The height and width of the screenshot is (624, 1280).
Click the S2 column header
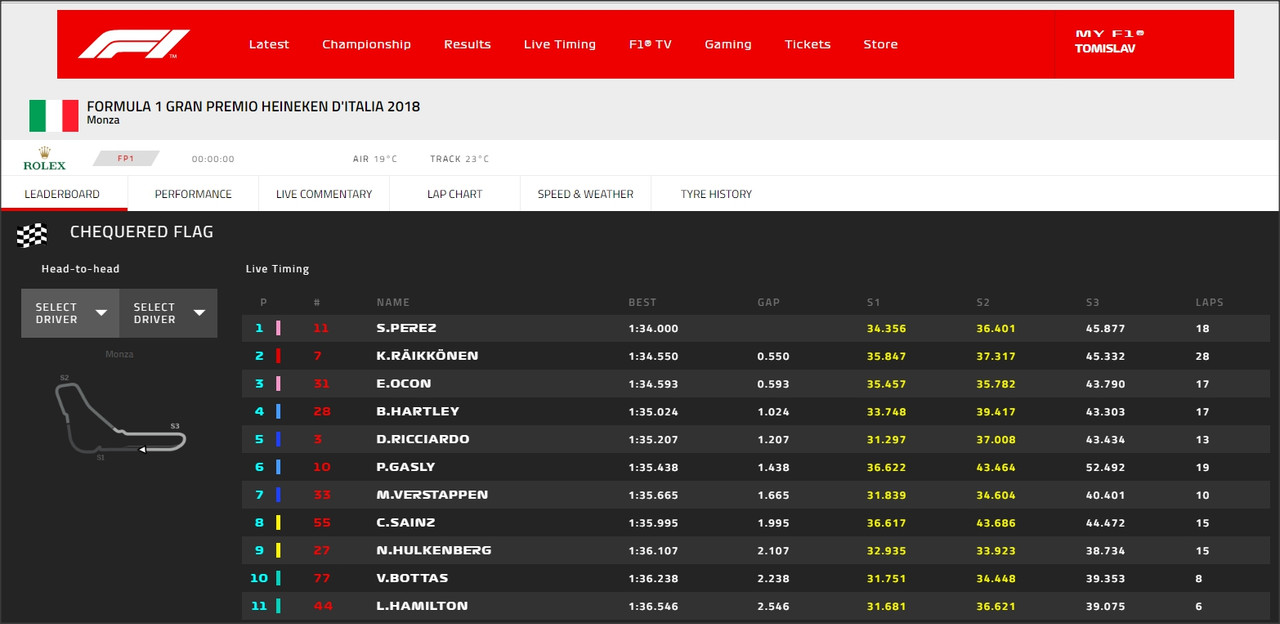[985, 302]
